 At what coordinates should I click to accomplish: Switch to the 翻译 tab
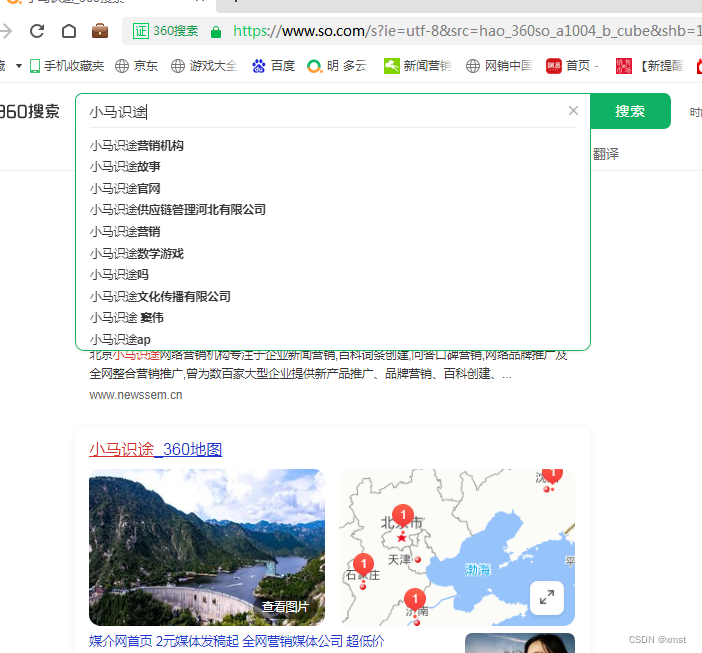606,154
